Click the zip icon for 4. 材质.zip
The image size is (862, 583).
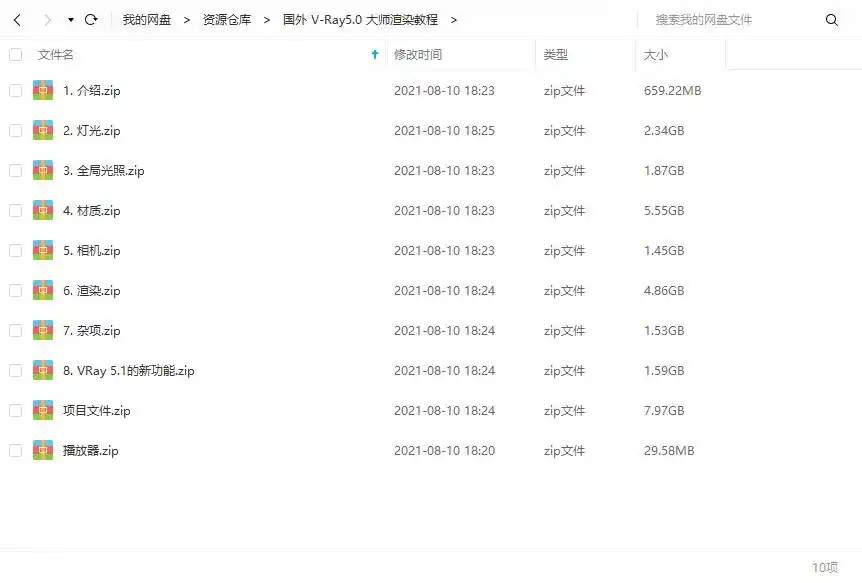[x=43, y=211]
